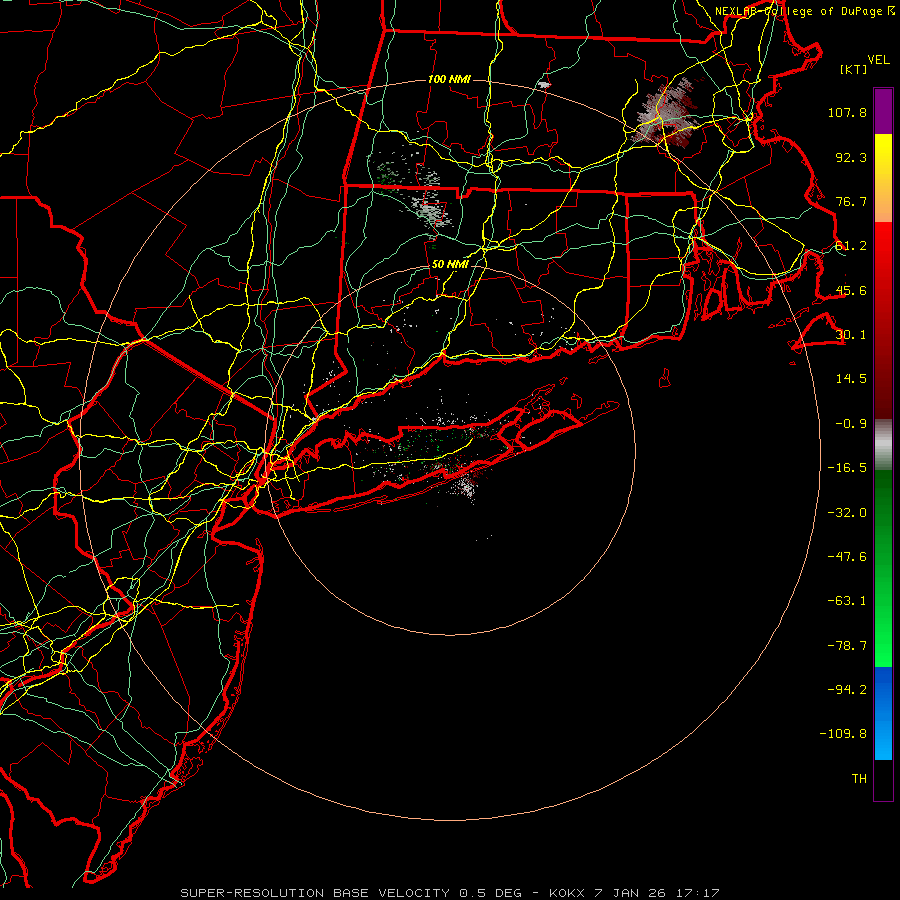Click the -47.6 velocity scale label
900x900 pixels.
click(x=847, y=557)
